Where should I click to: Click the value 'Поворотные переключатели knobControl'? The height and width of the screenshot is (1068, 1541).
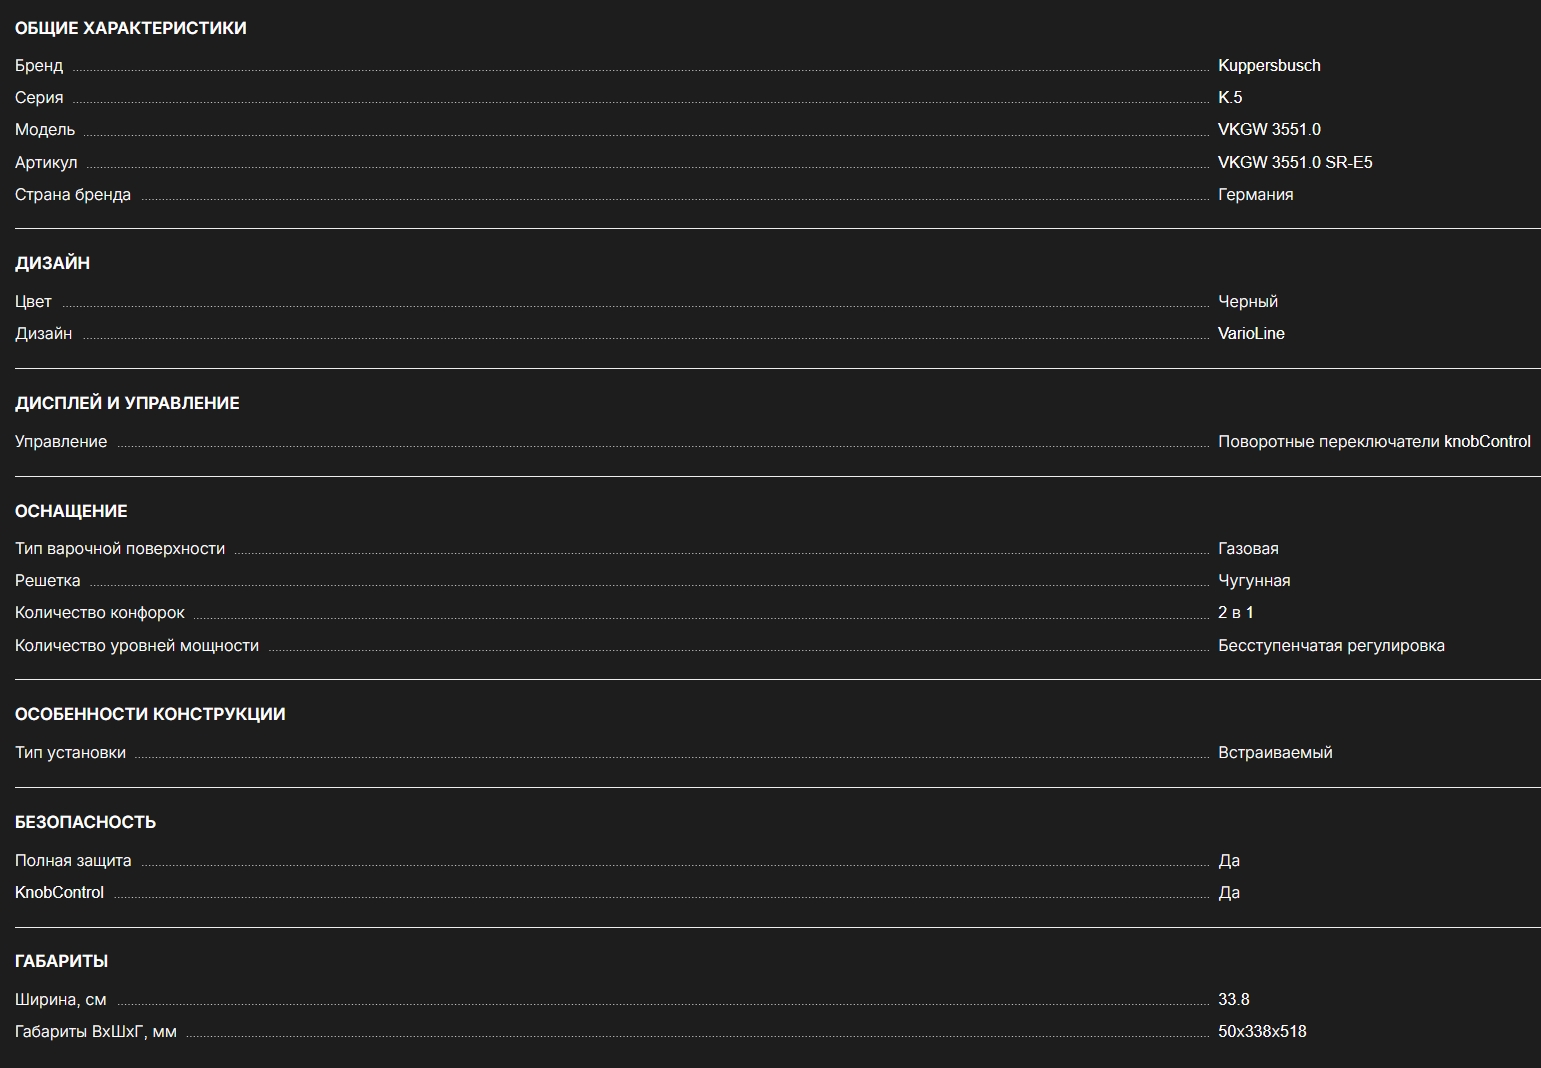click(1374, 442)
